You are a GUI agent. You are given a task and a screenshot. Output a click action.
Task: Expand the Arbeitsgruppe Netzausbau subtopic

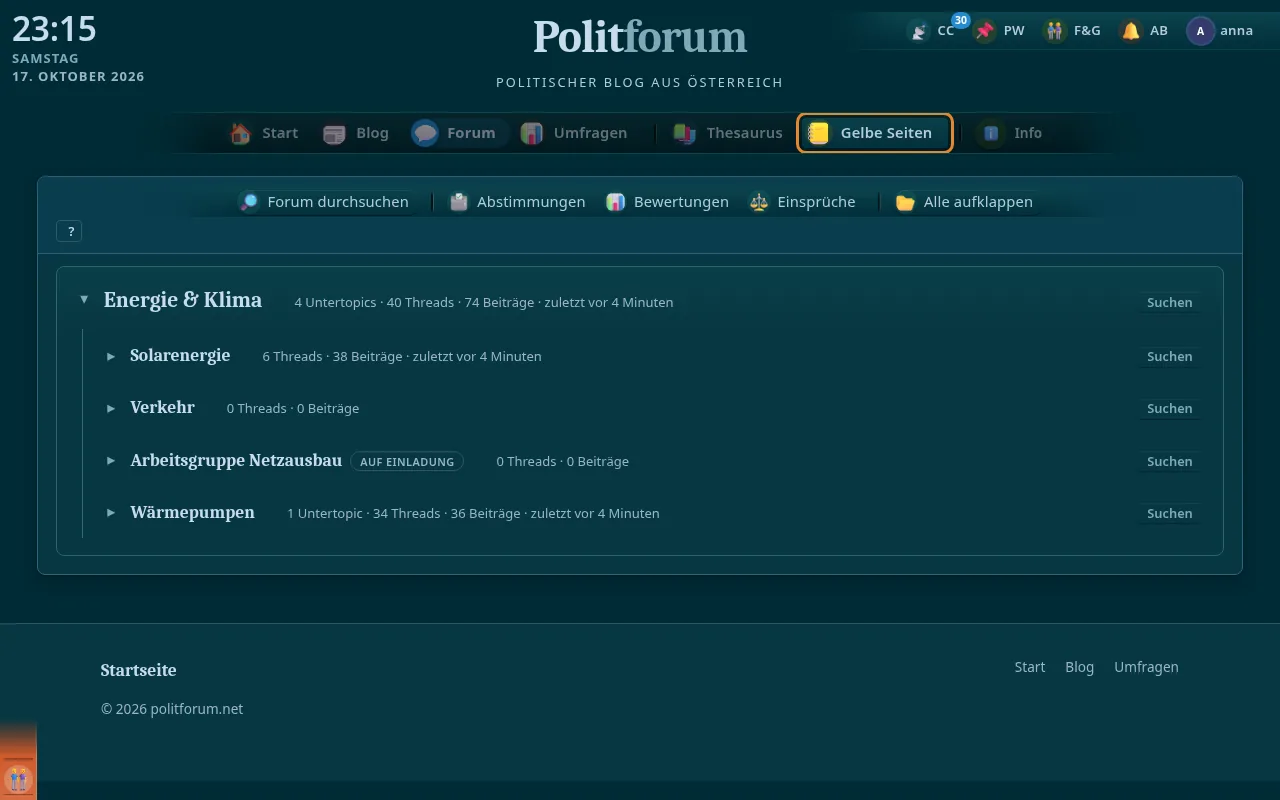[111, 461]
